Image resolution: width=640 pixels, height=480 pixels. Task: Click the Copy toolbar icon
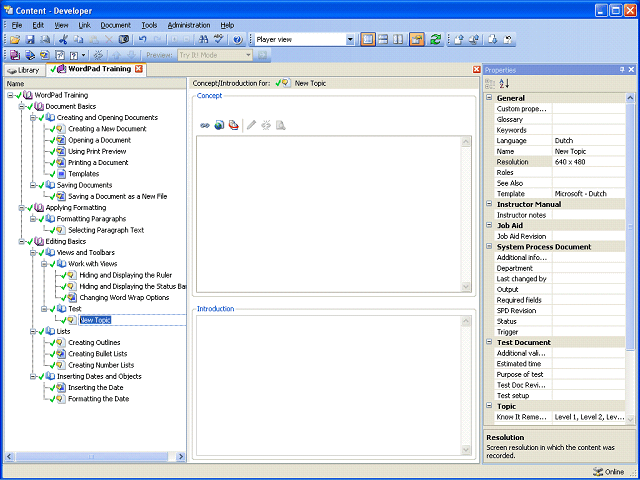click(78, 40)
